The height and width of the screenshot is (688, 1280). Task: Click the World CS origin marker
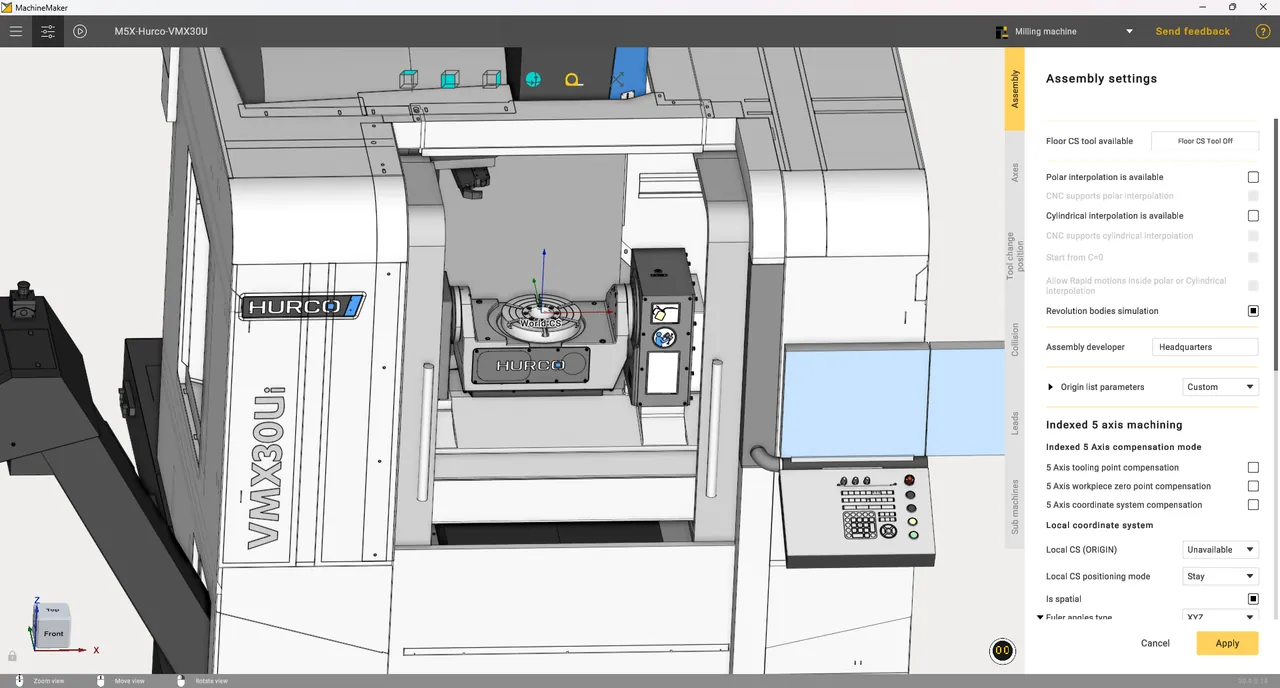click(540, 323)
